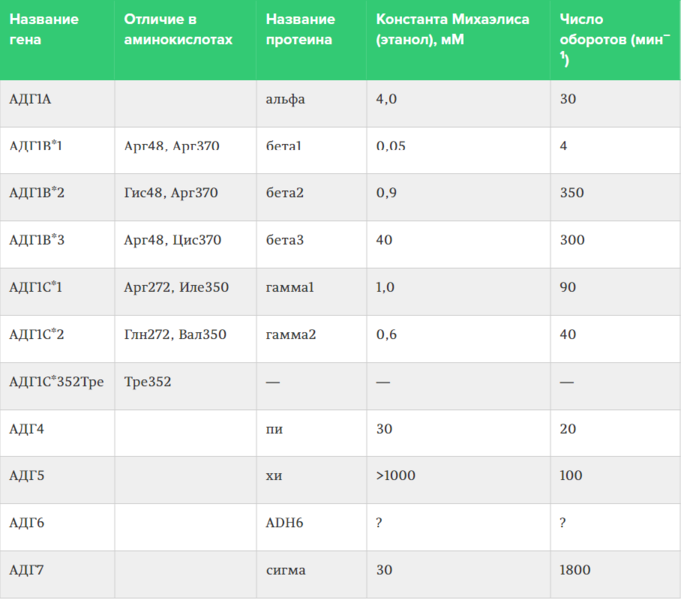This screenshot has height=600, width=681.
Task: Select the 'Отличие в аминокислотах' header cell
Action: click(x=185, y=40)
